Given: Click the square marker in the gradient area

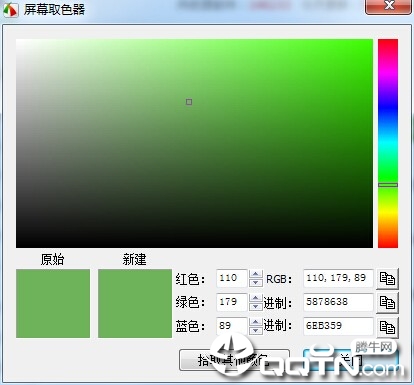Looking at the screenshot, I should click(x=189, y=102).
